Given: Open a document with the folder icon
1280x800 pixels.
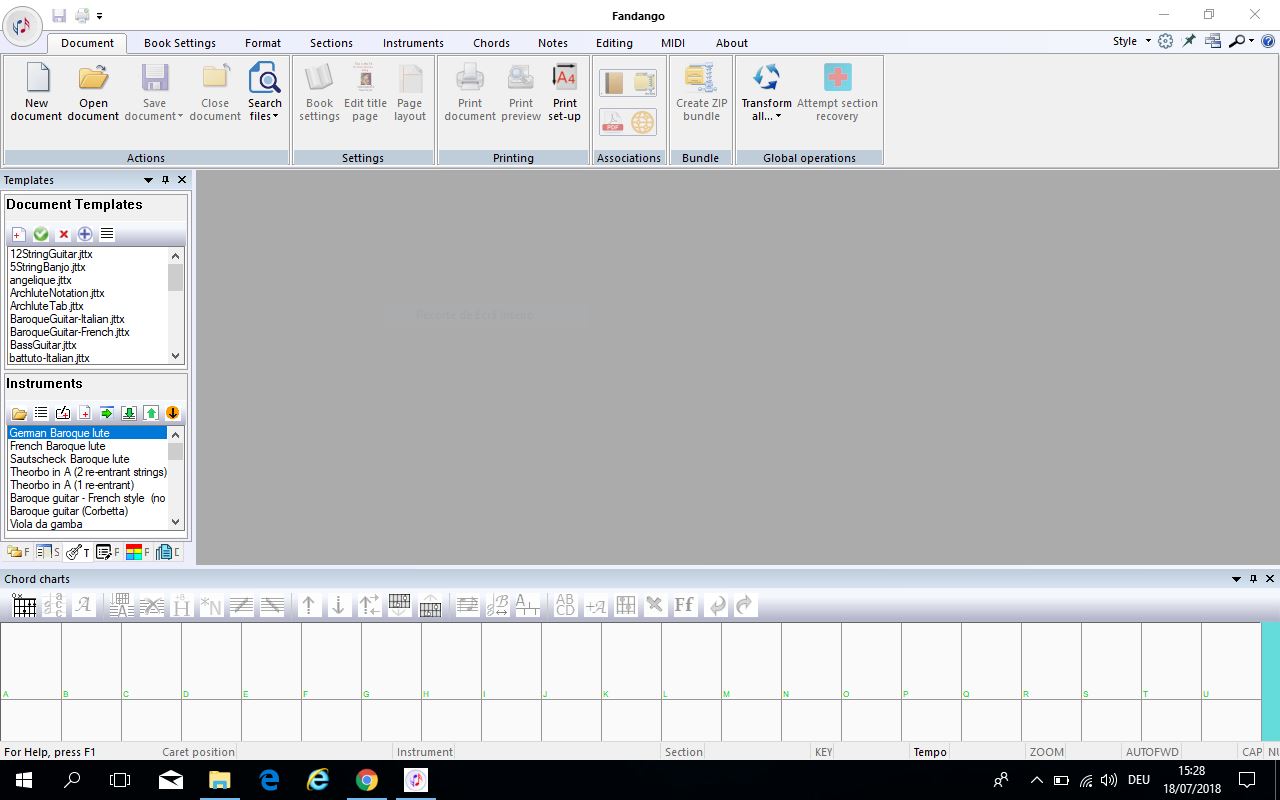Looking at the screenshot, I should pos(93,78).
